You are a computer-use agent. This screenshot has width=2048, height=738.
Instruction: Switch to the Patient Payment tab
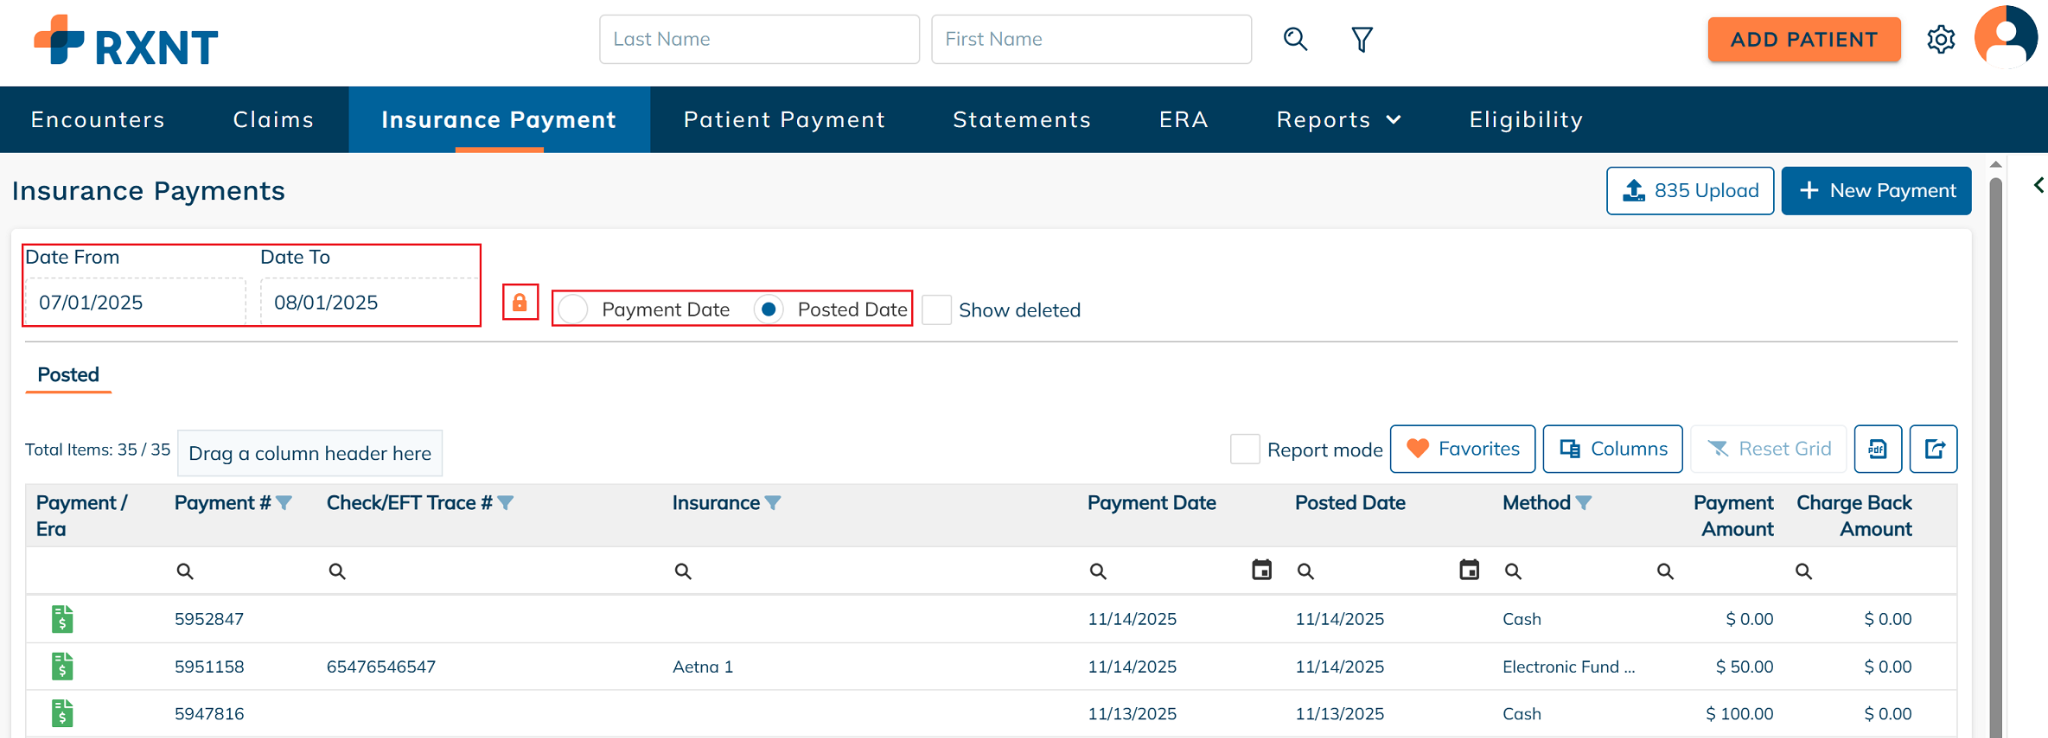pyautogui.click(x=784, y=120)
